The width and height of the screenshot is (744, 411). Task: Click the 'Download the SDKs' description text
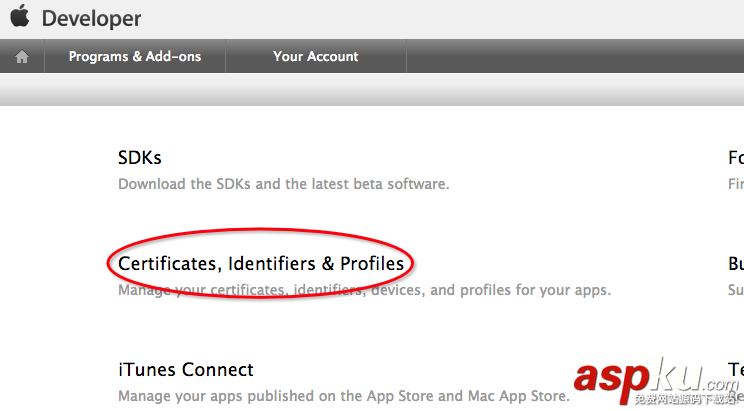point(283,184)
